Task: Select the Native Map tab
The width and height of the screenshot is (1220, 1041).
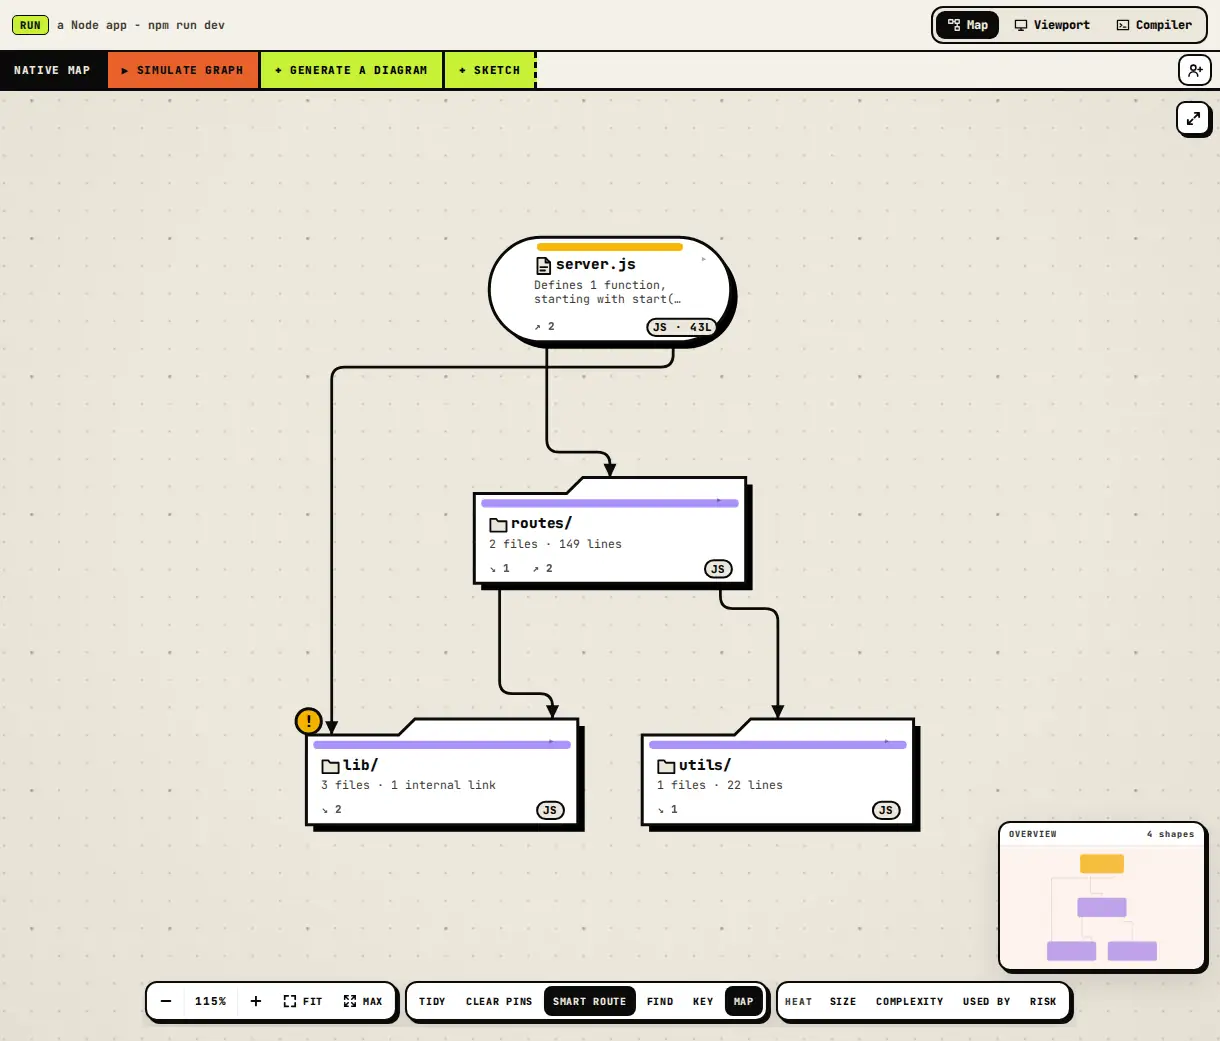Action: pos(52,70)
